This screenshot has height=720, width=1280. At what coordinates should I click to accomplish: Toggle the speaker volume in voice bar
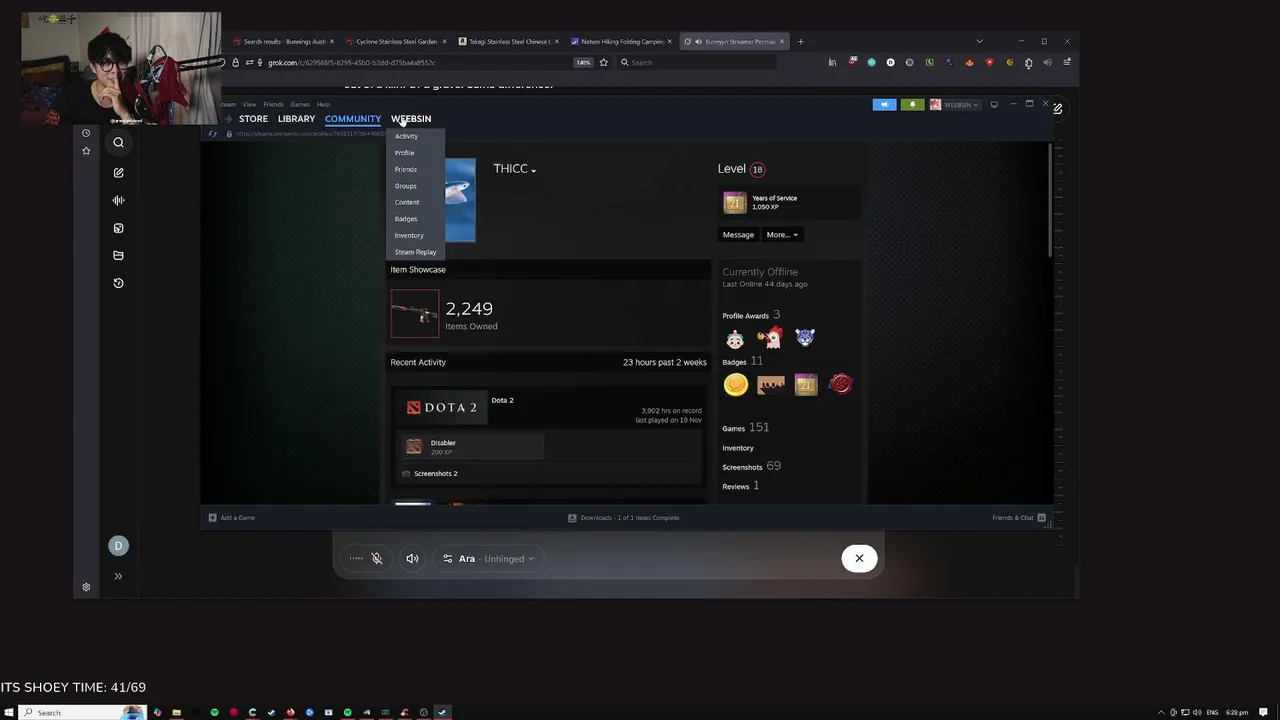click(x=412, y=558)
